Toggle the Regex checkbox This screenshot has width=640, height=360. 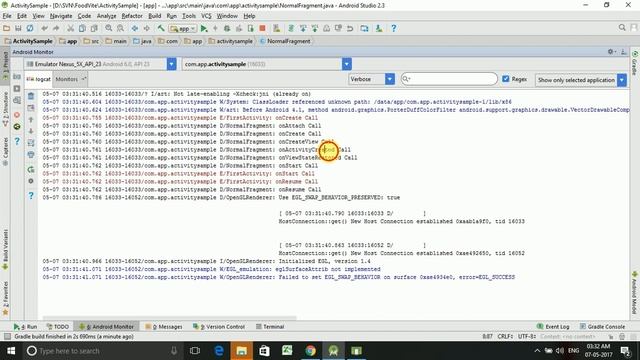(506, 79)
